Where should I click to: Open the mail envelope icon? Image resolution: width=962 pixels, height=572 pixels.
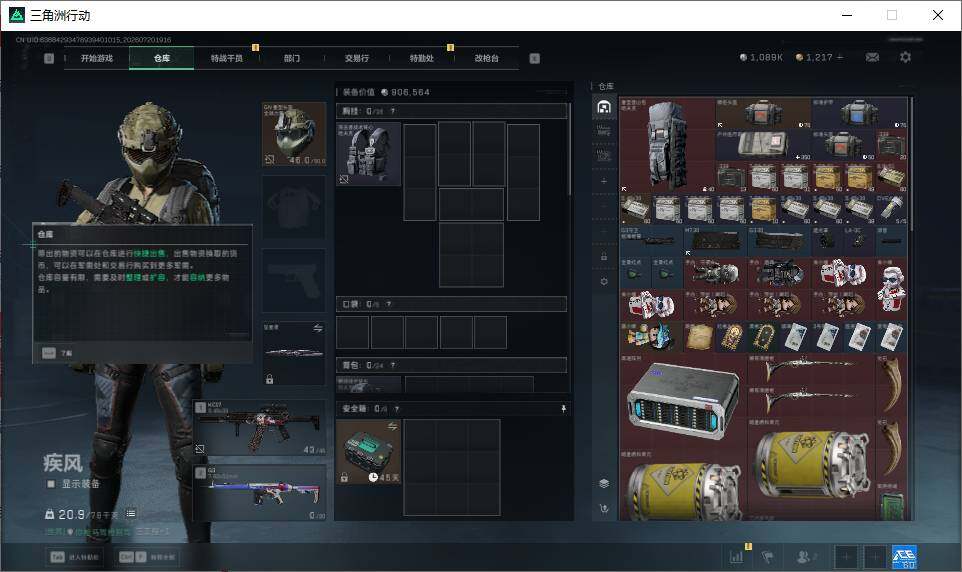click(872, 57)
